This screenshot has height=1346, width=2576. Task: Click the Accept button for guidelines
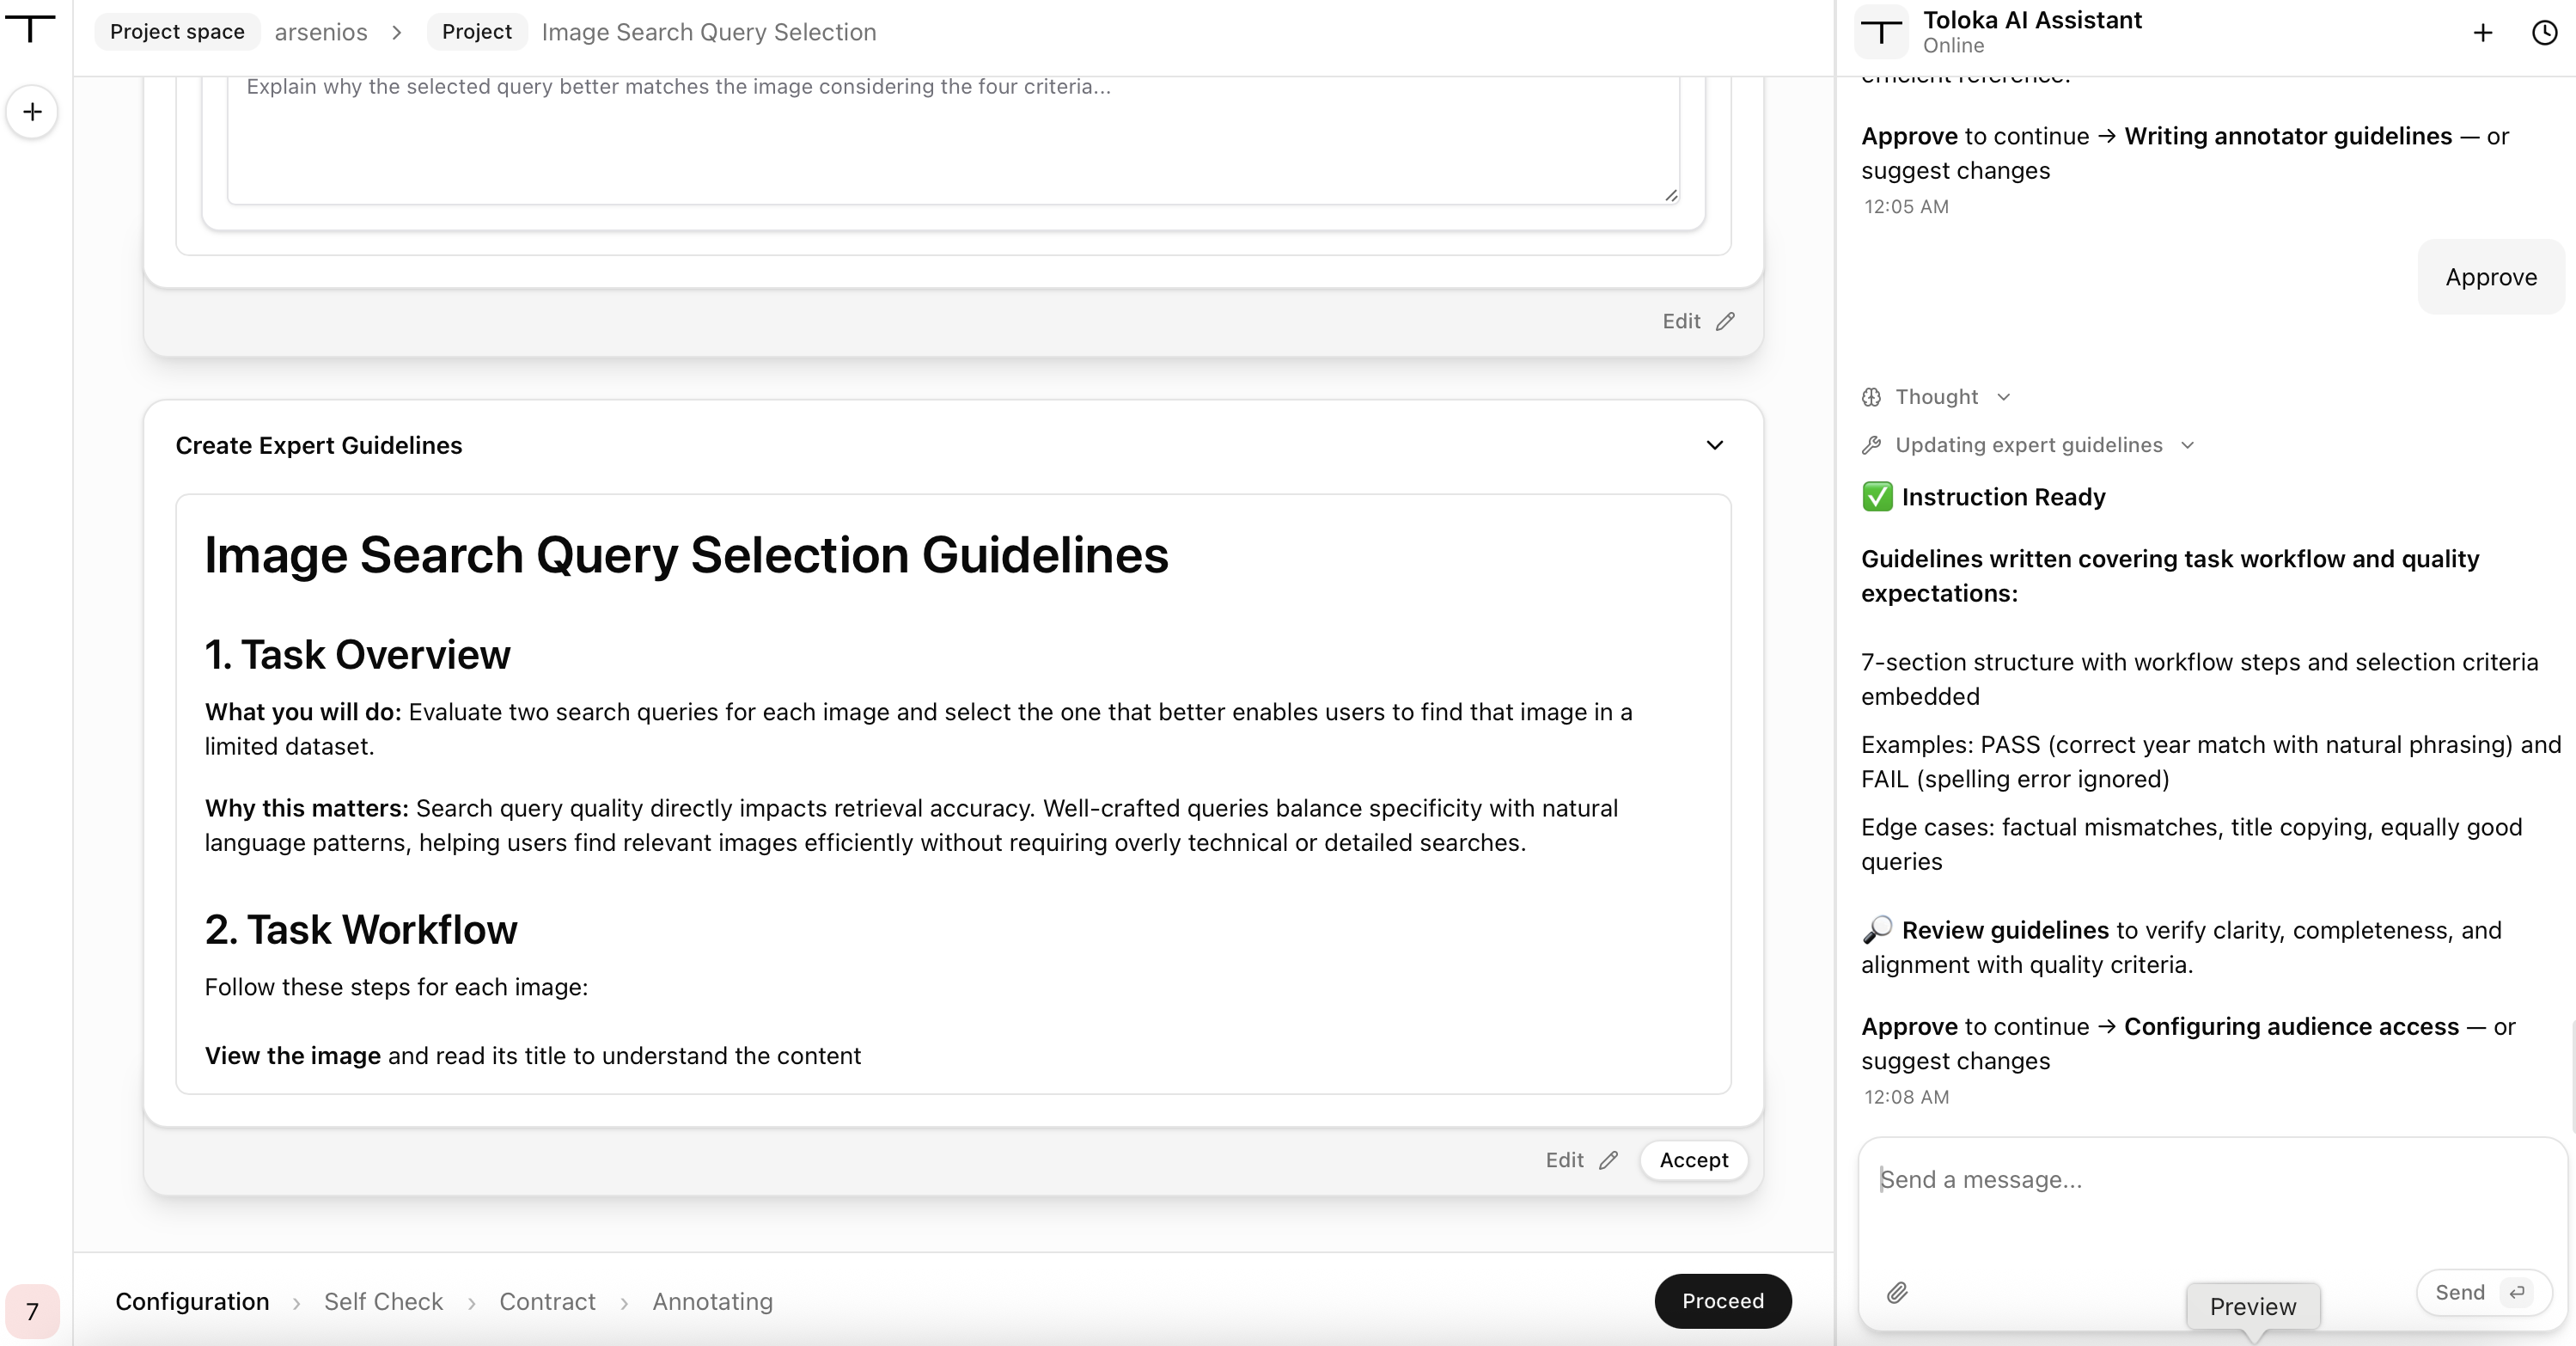(1694, 1160)
